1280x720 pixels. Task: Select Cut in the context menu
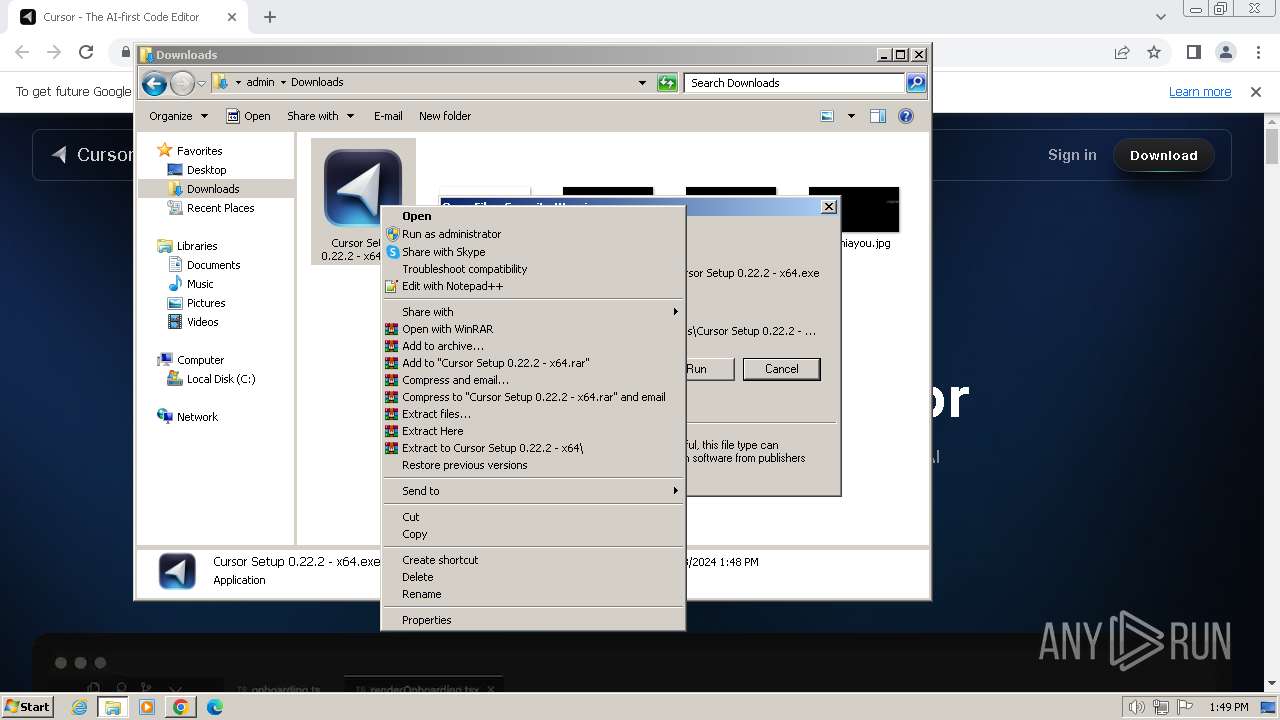533,517
